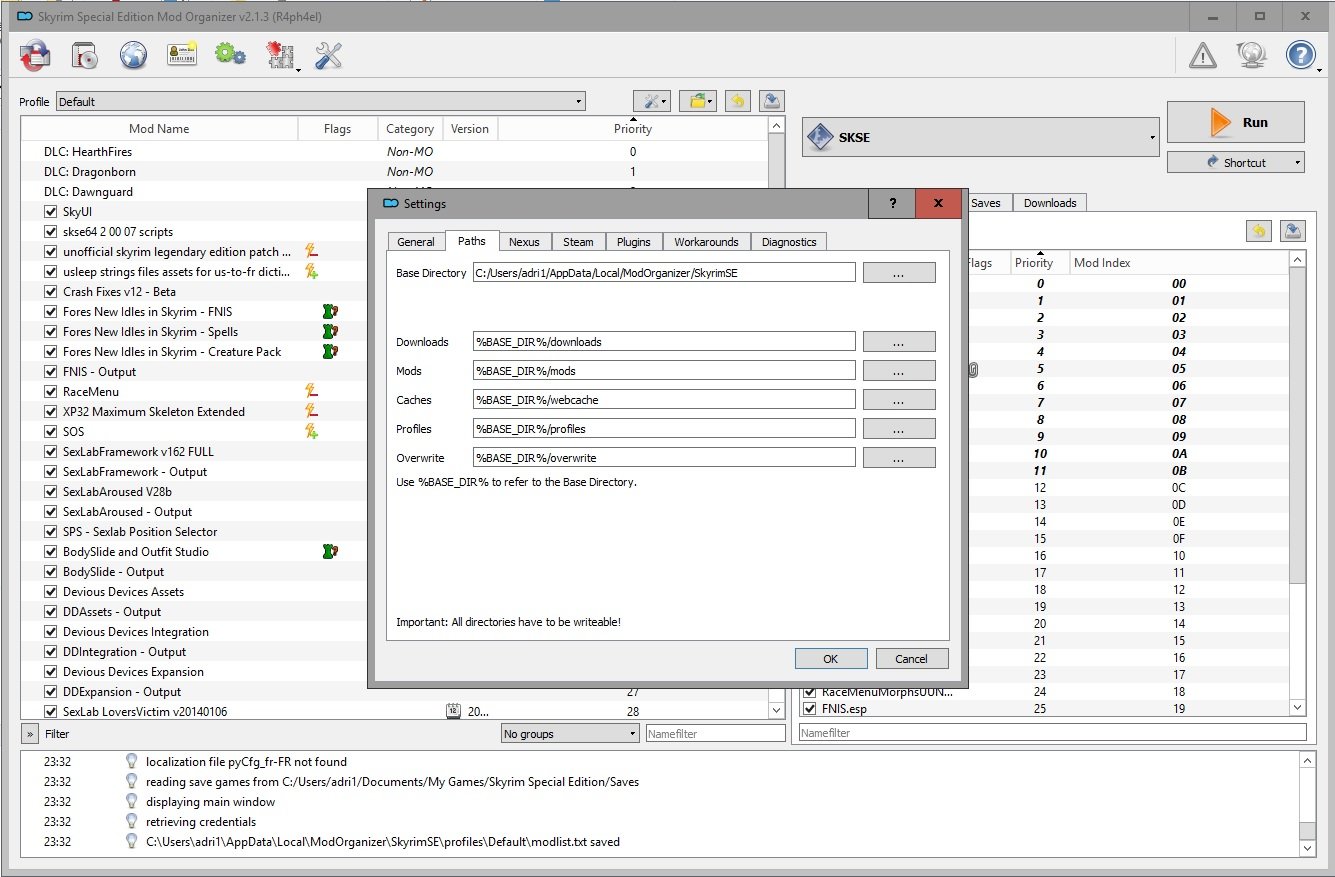Click the warning triangle notifications icon
The image size is (1335, 877).
point(1203,55)
